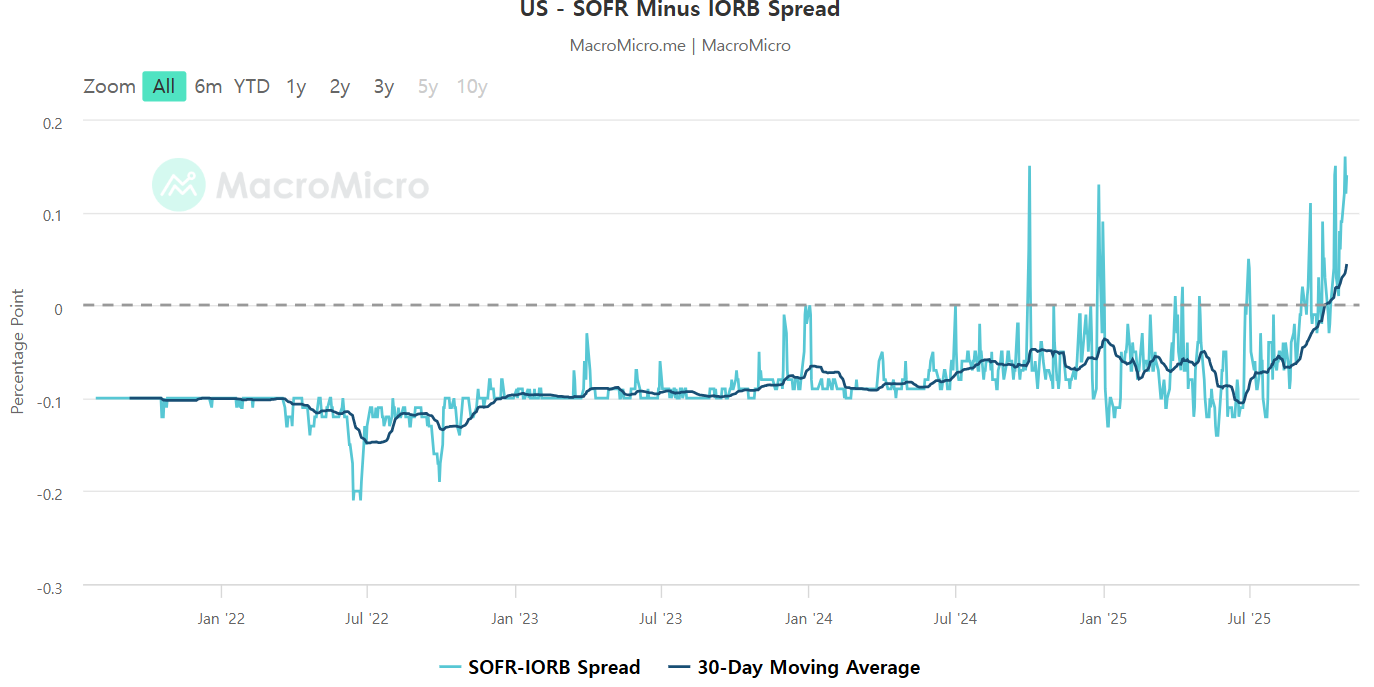Click the Jan '25 x-axis tick label

coord(1104,619)
